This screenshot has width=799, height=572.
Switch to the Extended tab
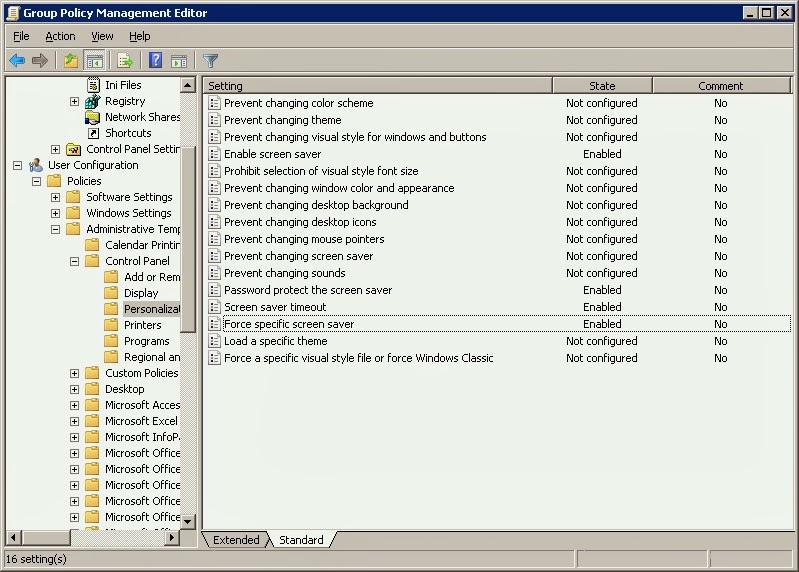(x=236, y=540)
